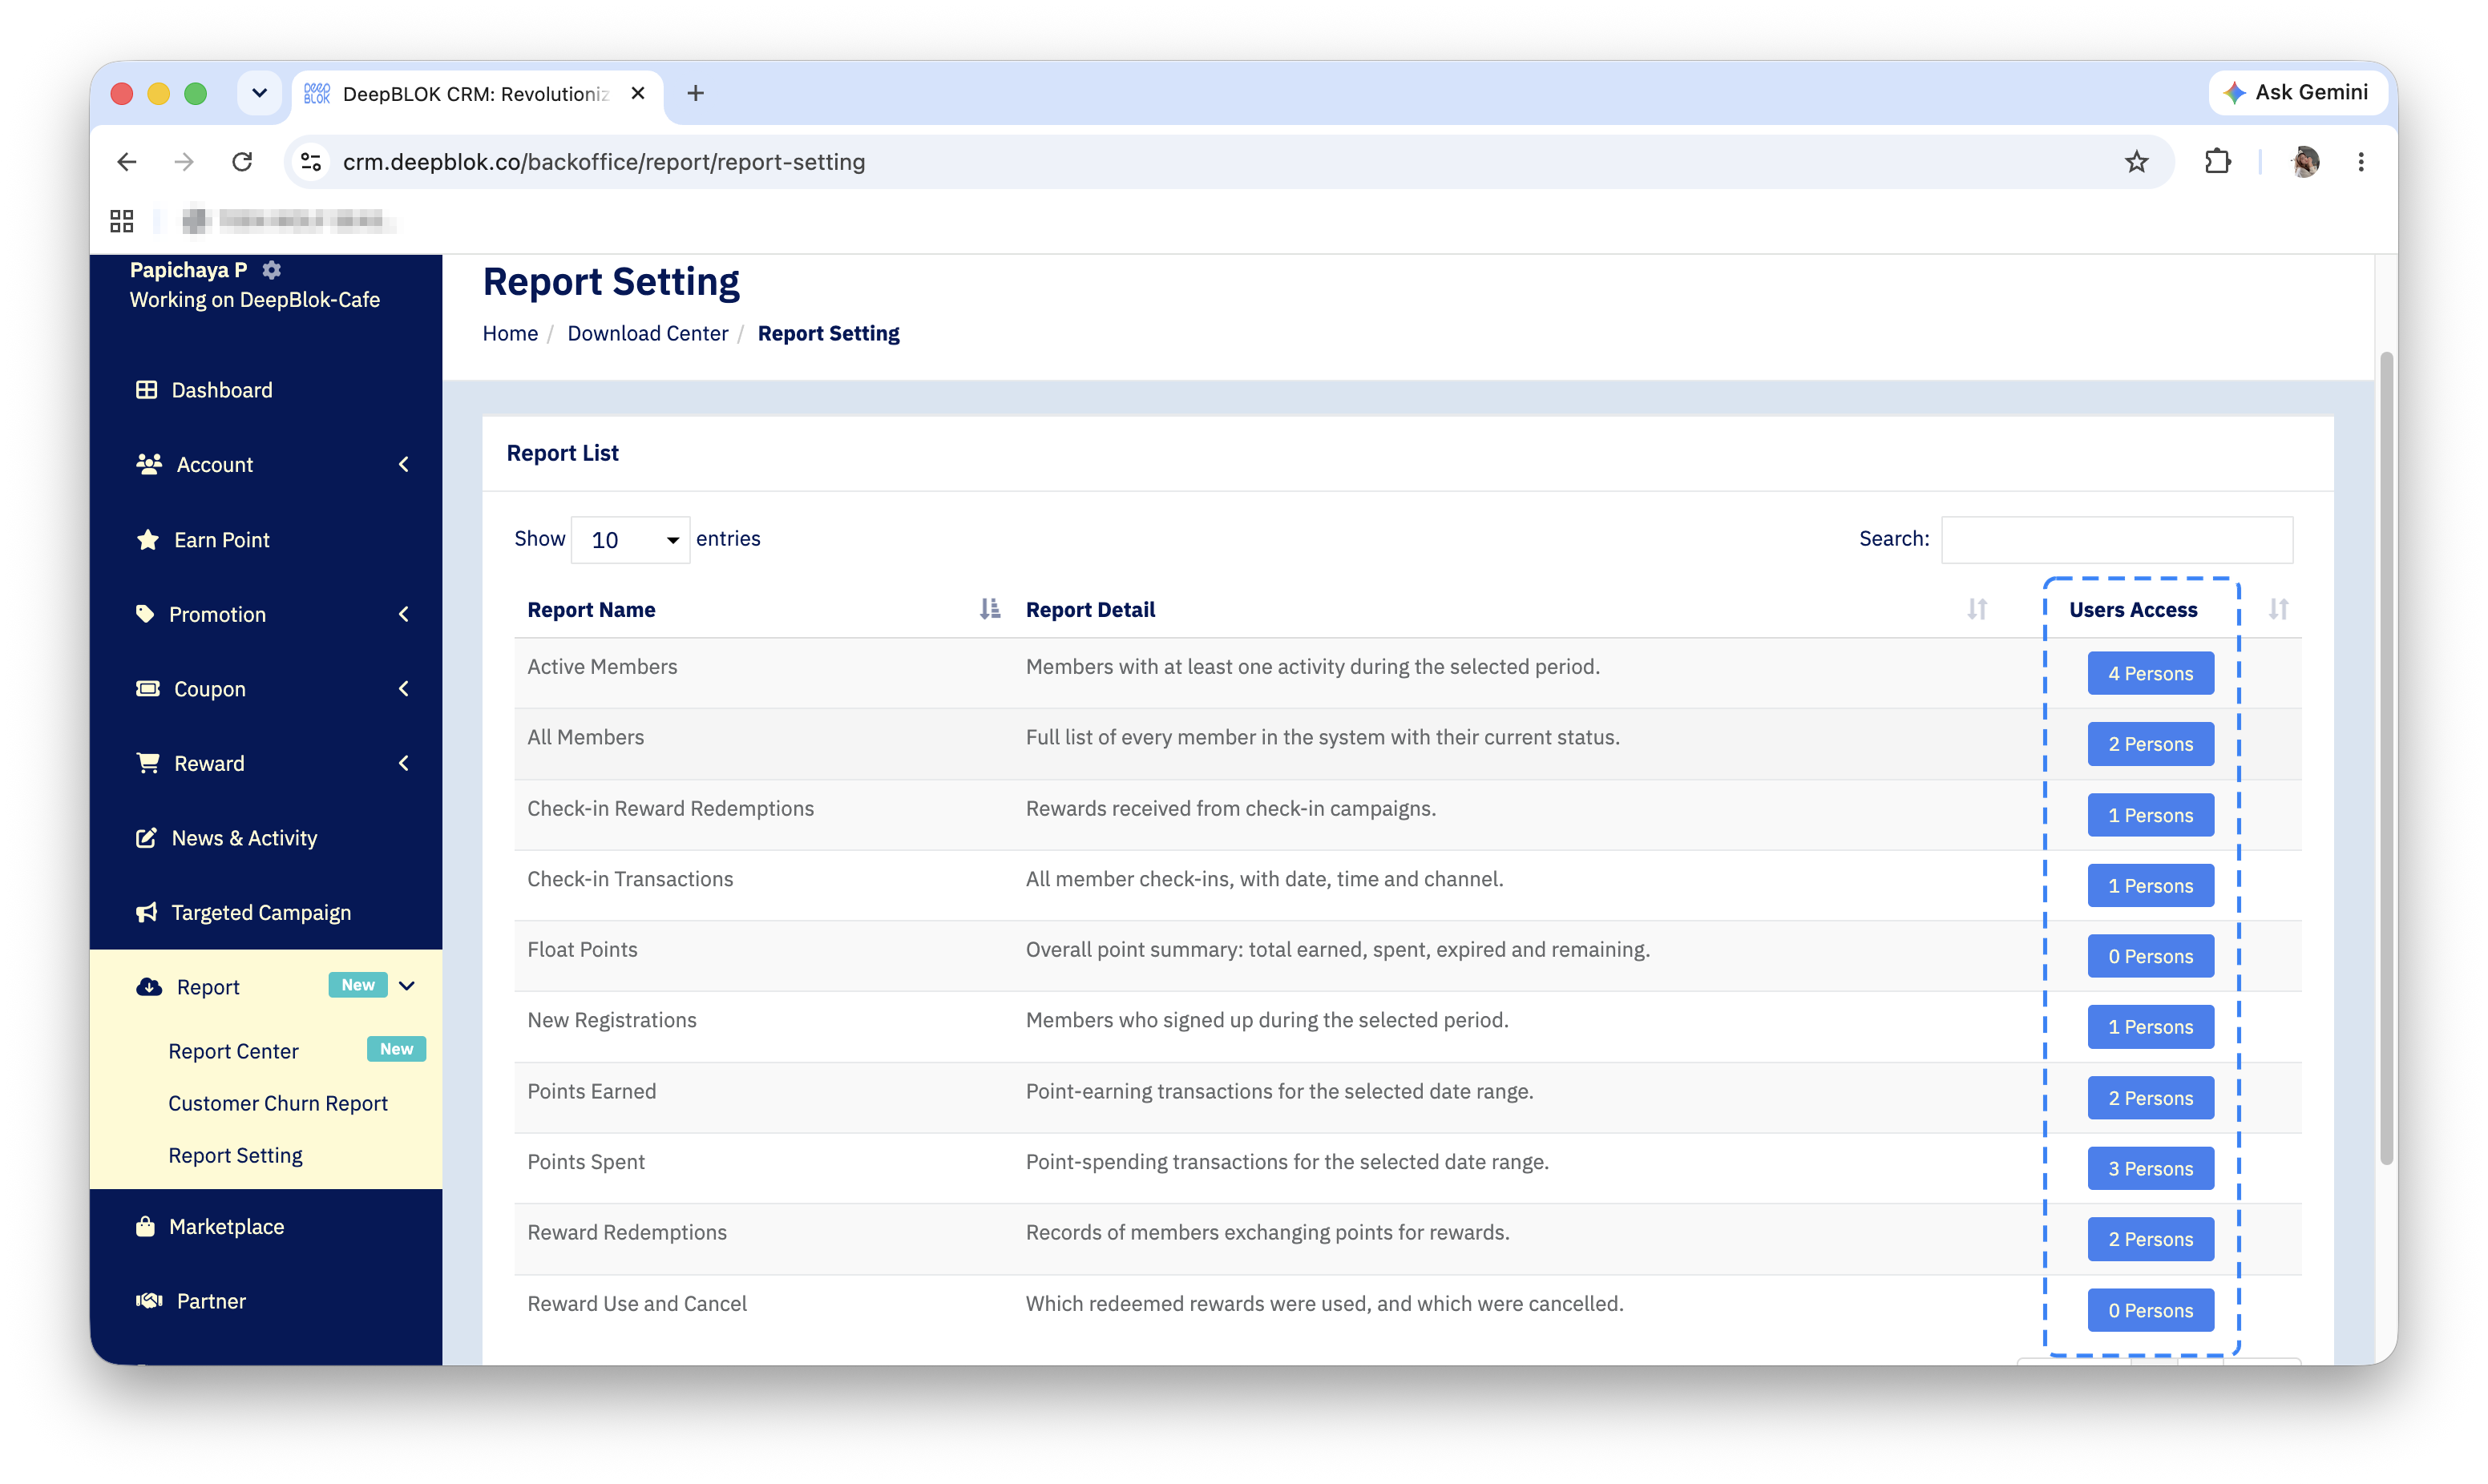Screen dimensions: 2488x1484
Task: Open browser extensions puzzle icon
Action: (x=2217, y=162)
